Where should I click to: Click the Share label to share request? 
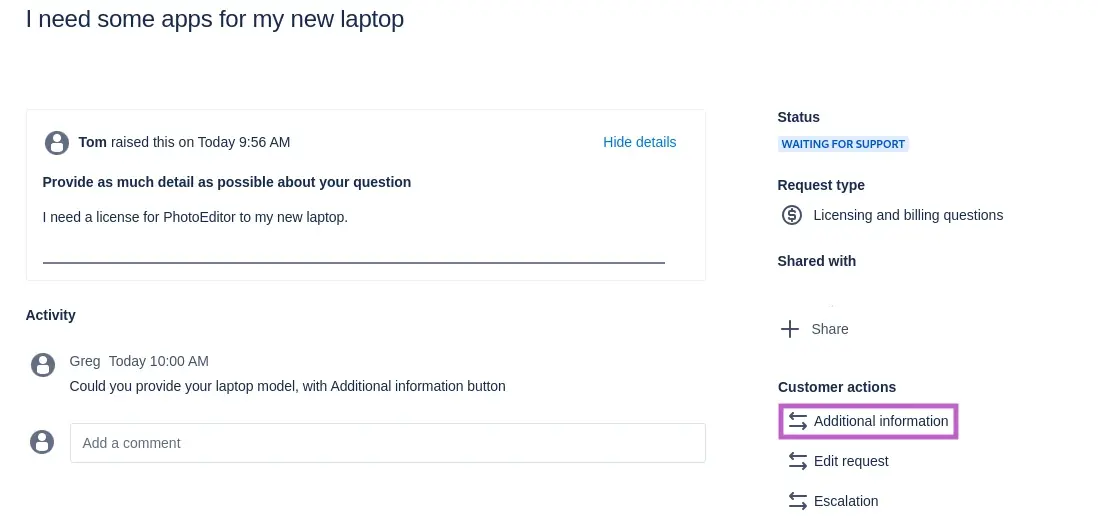[830, 329]
